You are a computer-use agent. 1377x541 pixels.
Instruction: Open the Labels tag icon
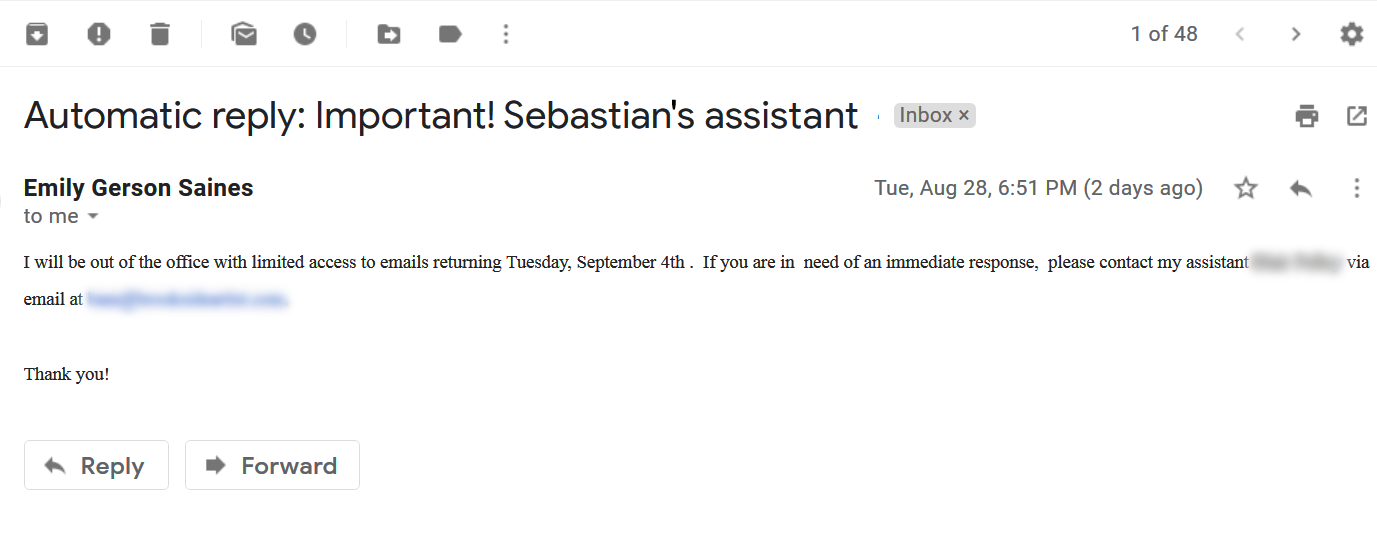click(450, 34)
